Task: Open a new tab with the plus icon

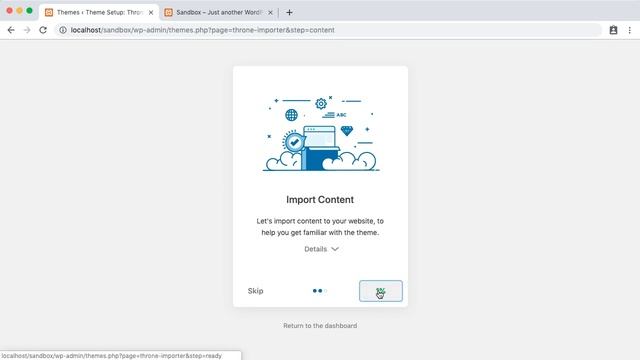Action: point(289,13)
